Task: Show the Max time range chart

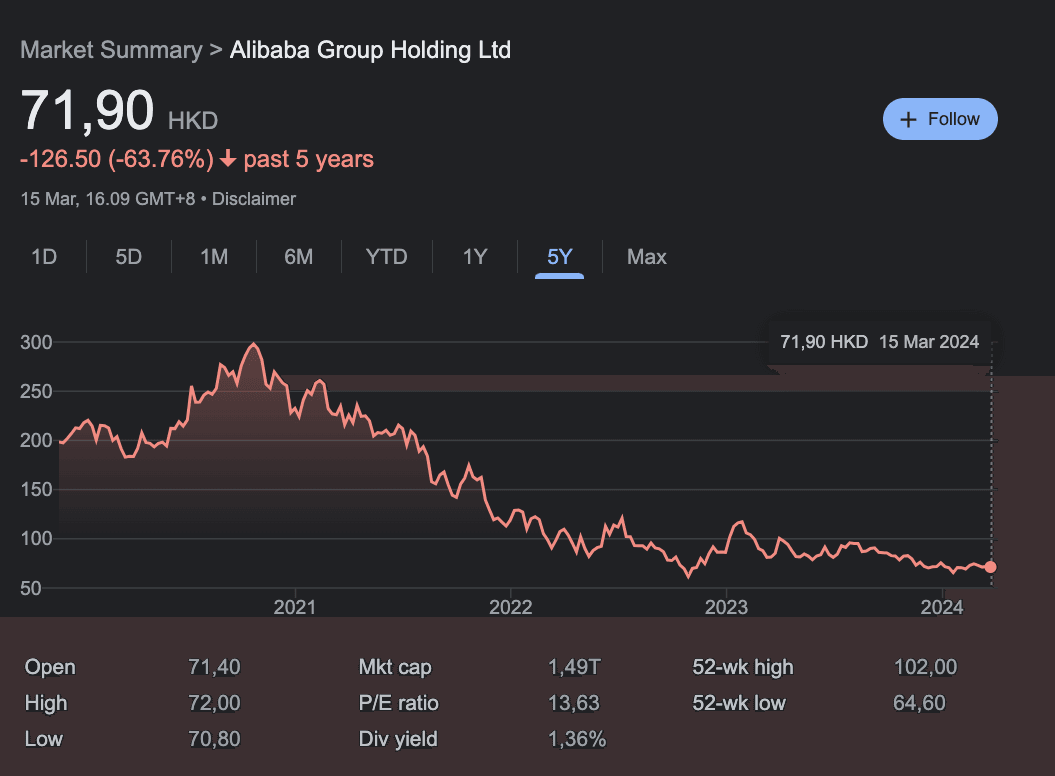Action: (x=646, y=257)
